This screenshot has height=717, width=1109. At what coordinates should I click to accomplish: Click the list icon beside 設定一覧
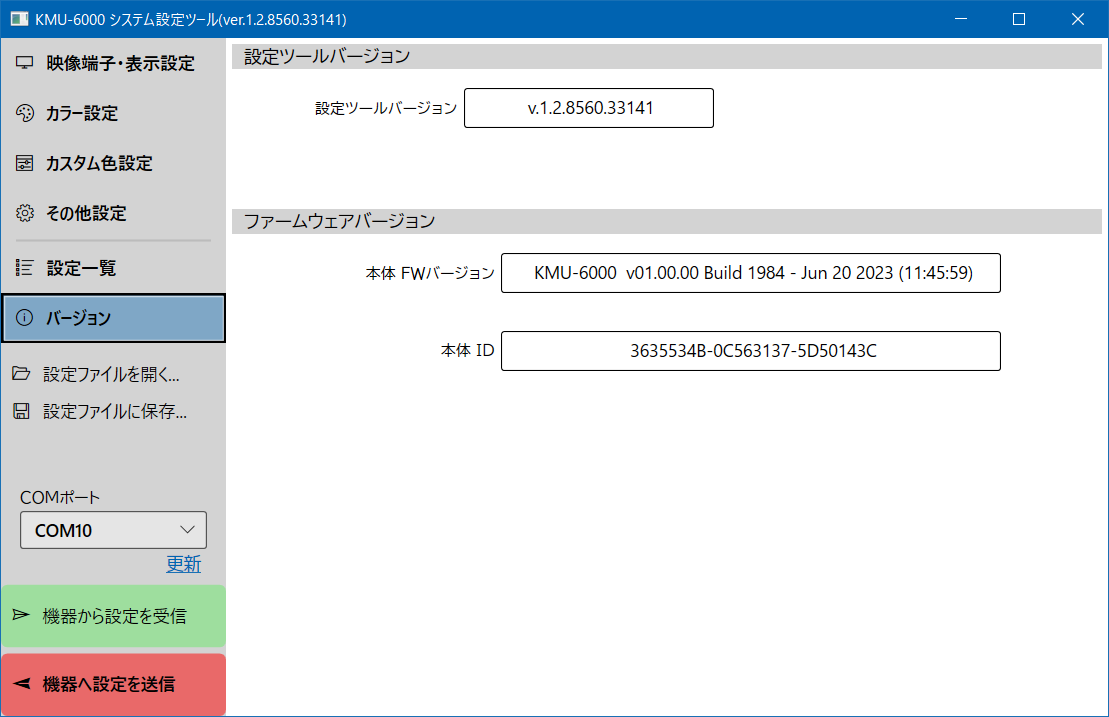25,267
